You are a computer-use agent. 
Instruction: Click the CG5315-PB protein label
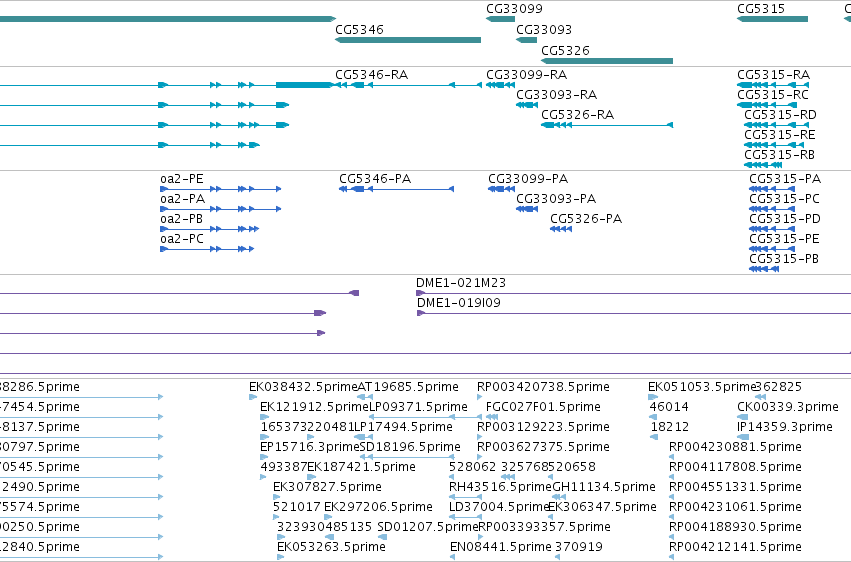784,259
